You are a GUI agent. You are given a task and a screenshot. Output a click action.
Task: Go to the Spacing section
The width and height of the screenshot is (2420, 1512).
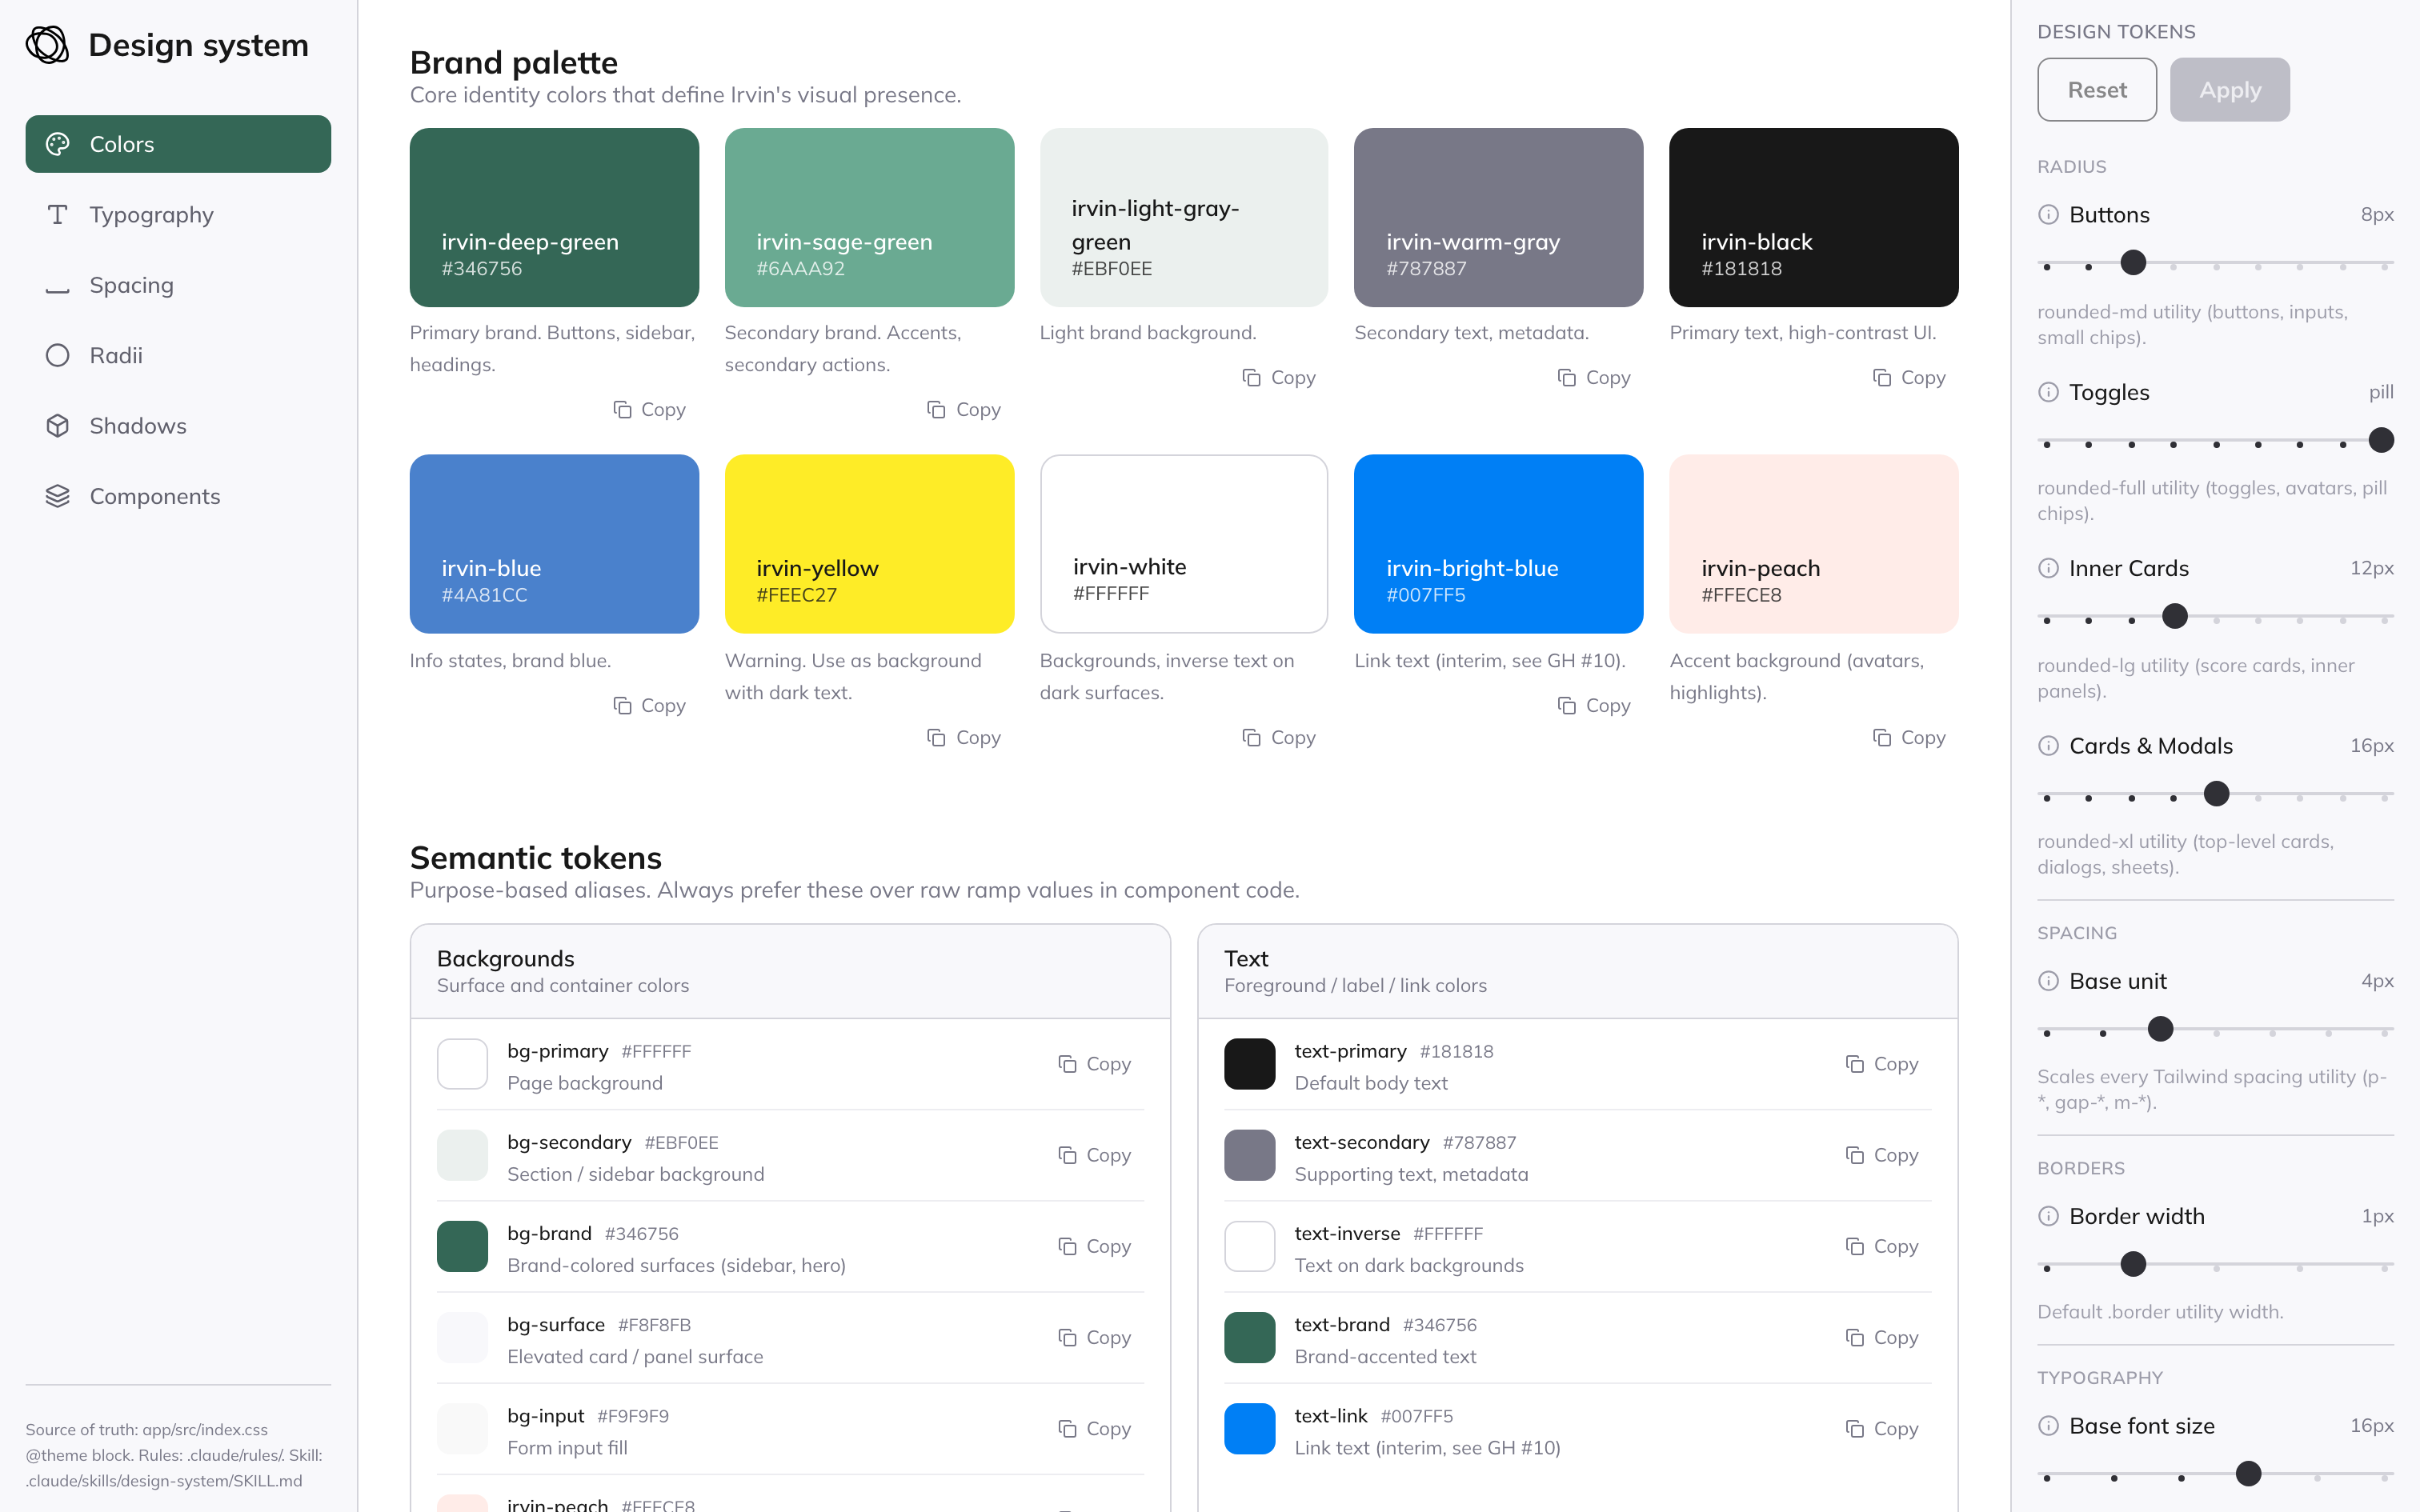pos(178,285)
